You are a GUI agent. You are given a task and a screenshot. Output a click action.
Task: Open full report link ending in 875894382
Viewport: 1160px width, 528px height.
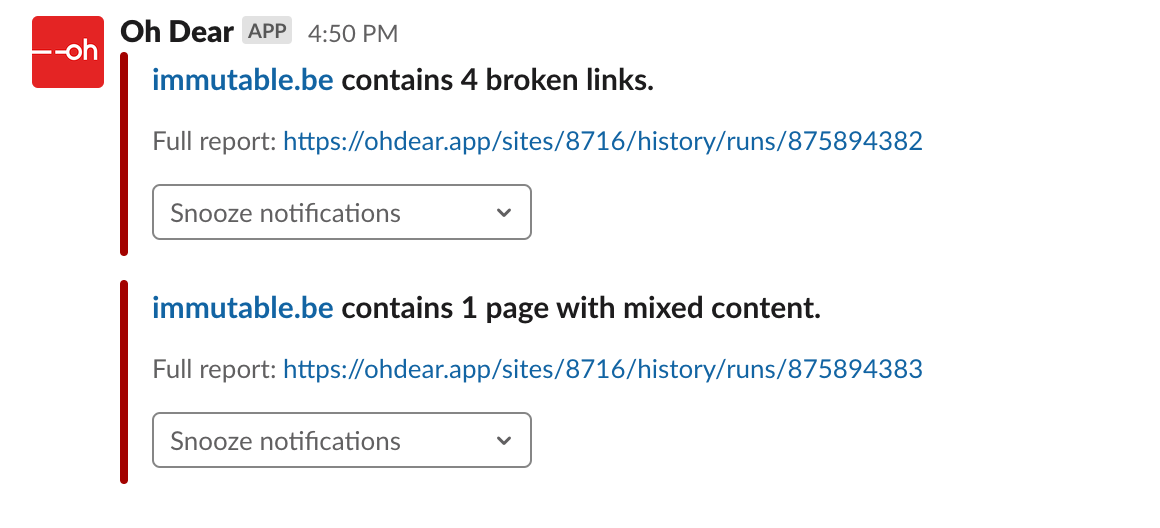pyautogui.click(x=603, y=141)
